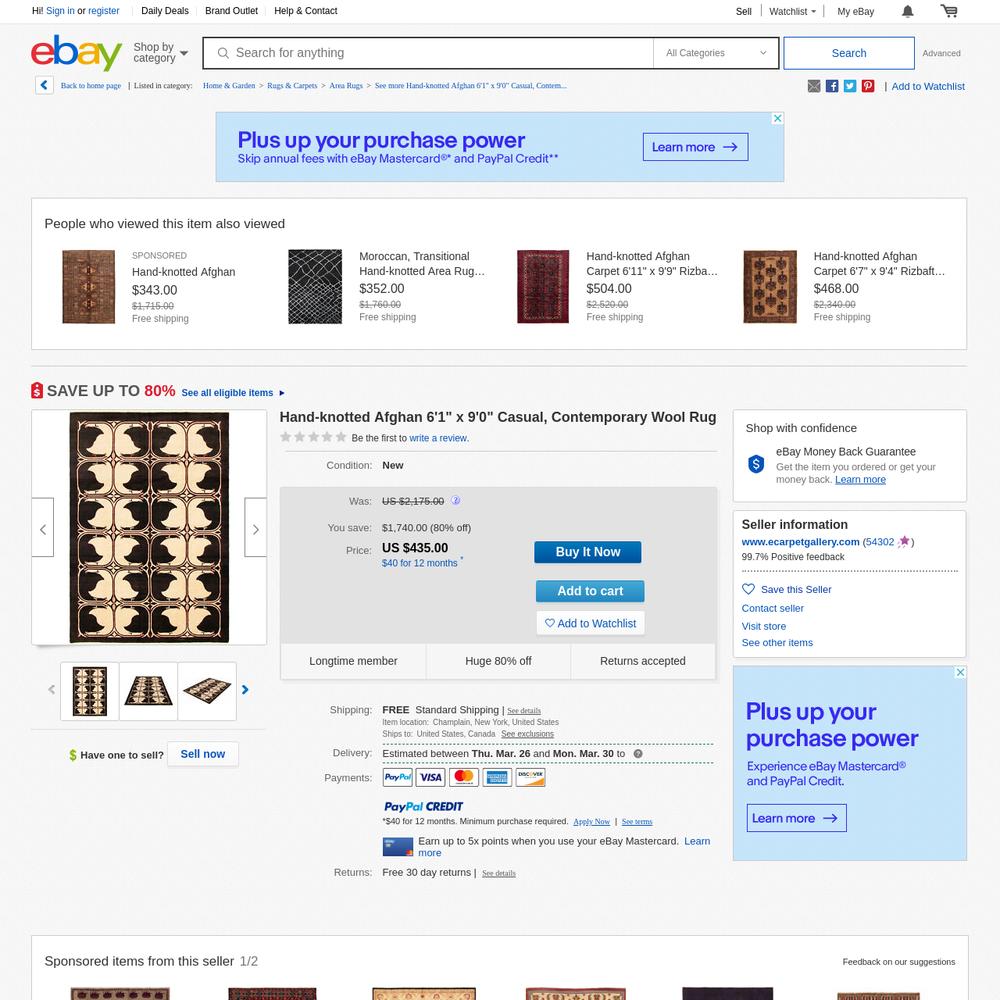Open Daily Deals in top menu
Image resolution: width=1000 pixels, height=1000 pixels.
[165, 11]
